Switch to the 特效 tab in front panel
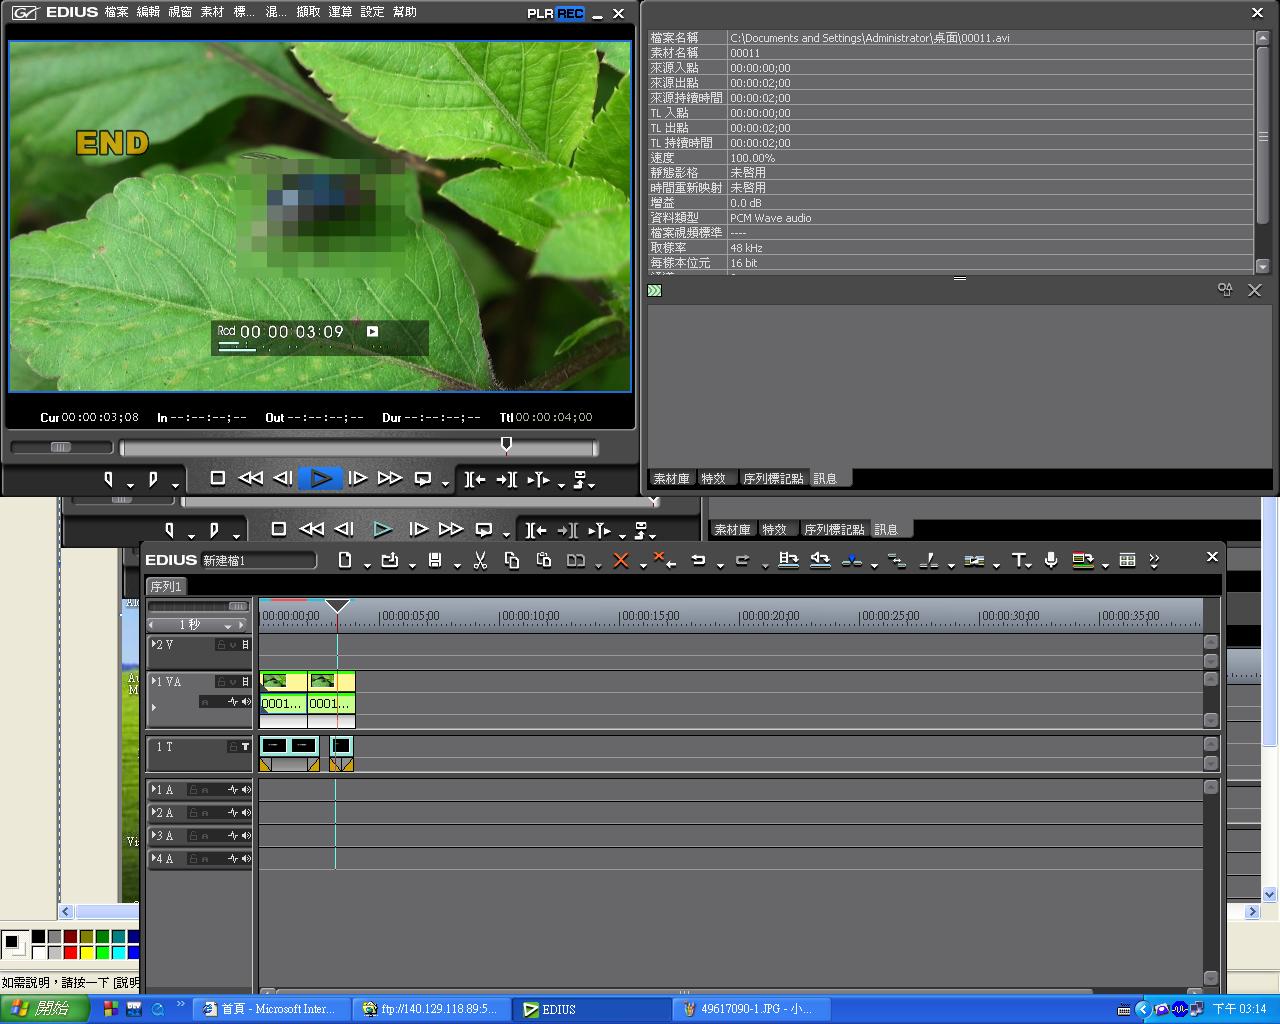The width and height of the screenshot is (1280, 1024). point(713,479)
